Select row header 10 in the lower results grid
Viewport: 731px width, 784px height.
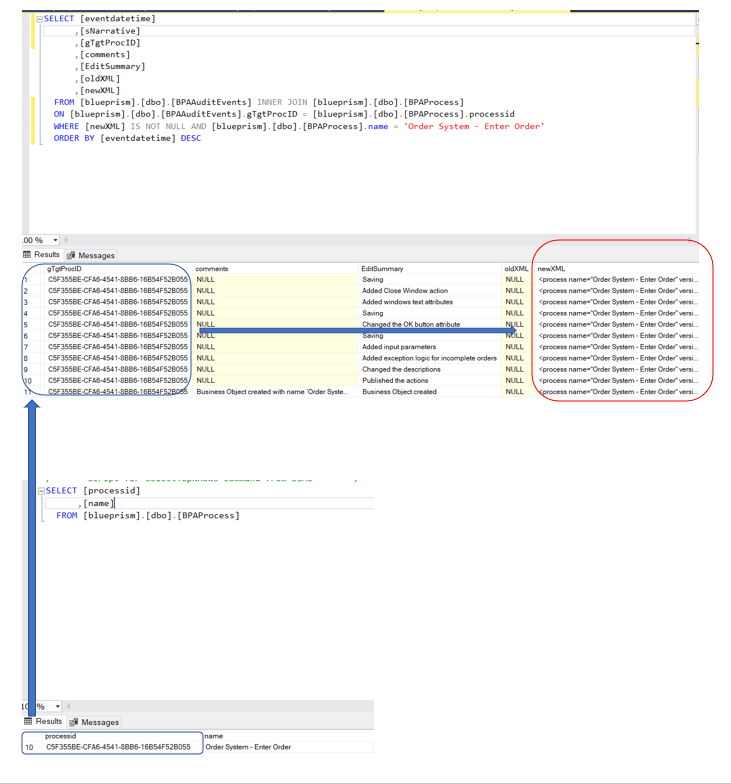tap(32, 747)
